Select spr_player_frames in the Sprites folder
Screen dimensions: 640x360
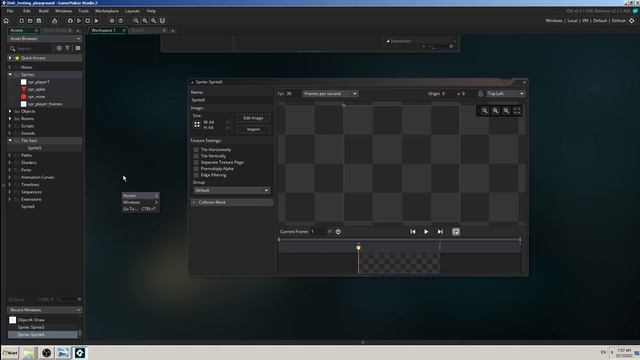[45, 104]
